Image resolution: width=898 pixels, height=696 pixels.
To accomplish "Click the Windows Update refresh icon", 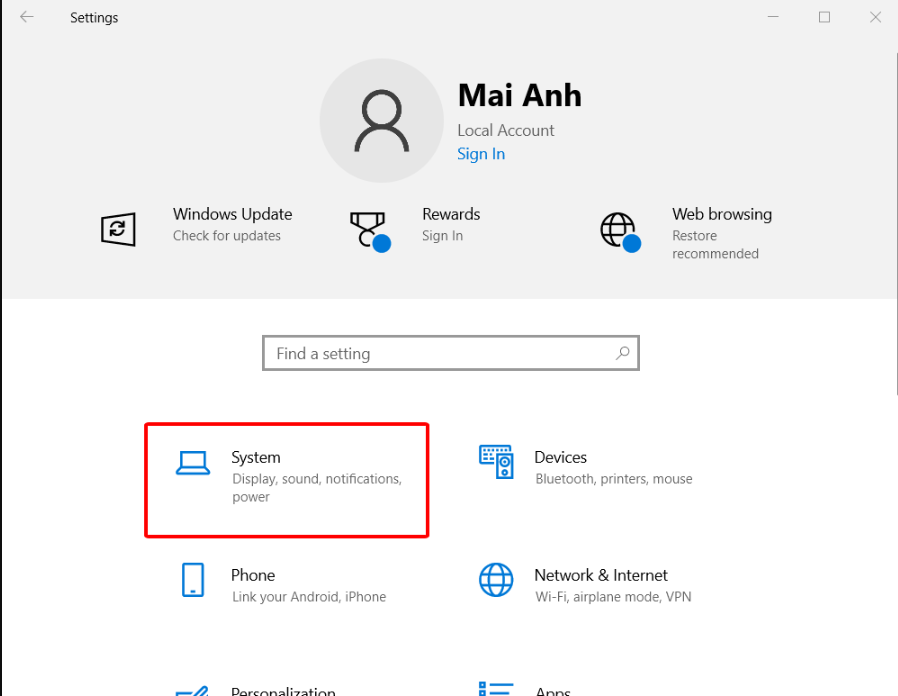I will (118, 229).
